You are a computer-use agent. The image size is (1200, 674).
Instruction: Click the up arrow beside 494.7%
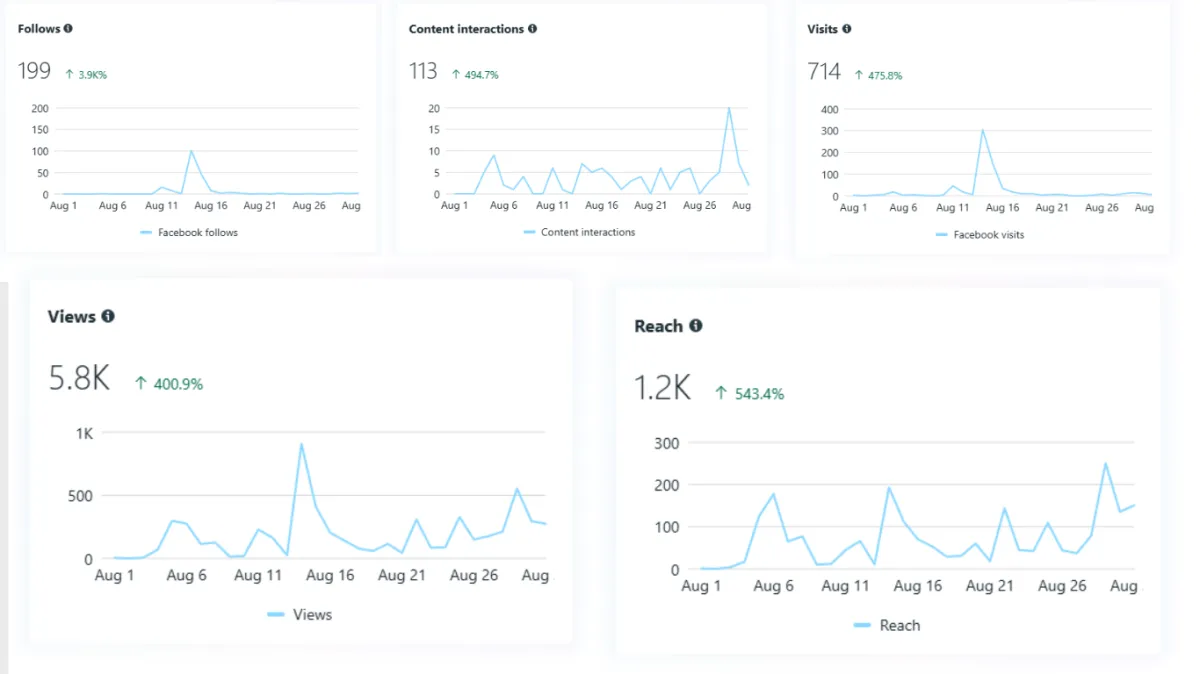point(455,74)
